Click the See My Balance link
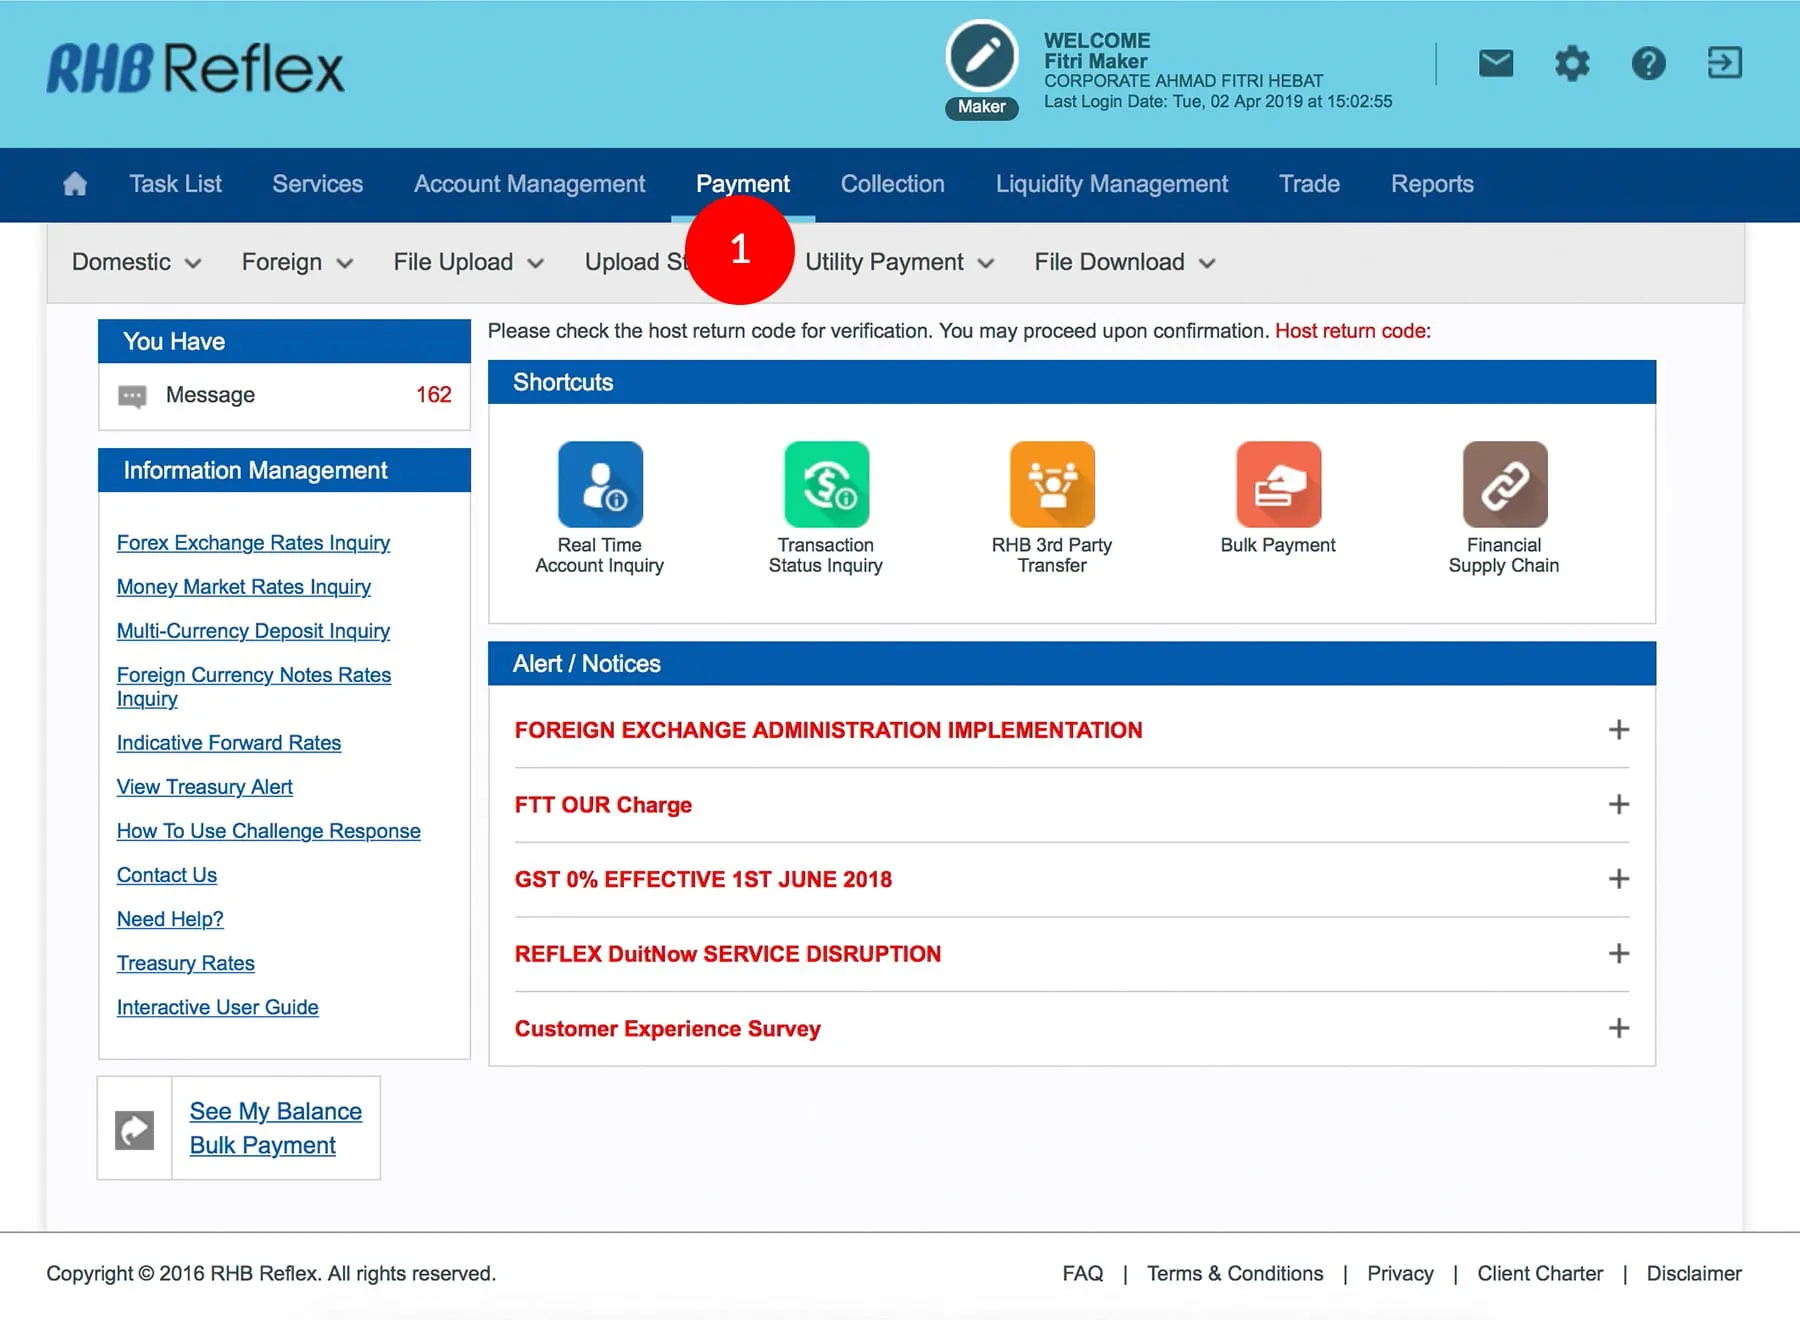 [276, 1111]
